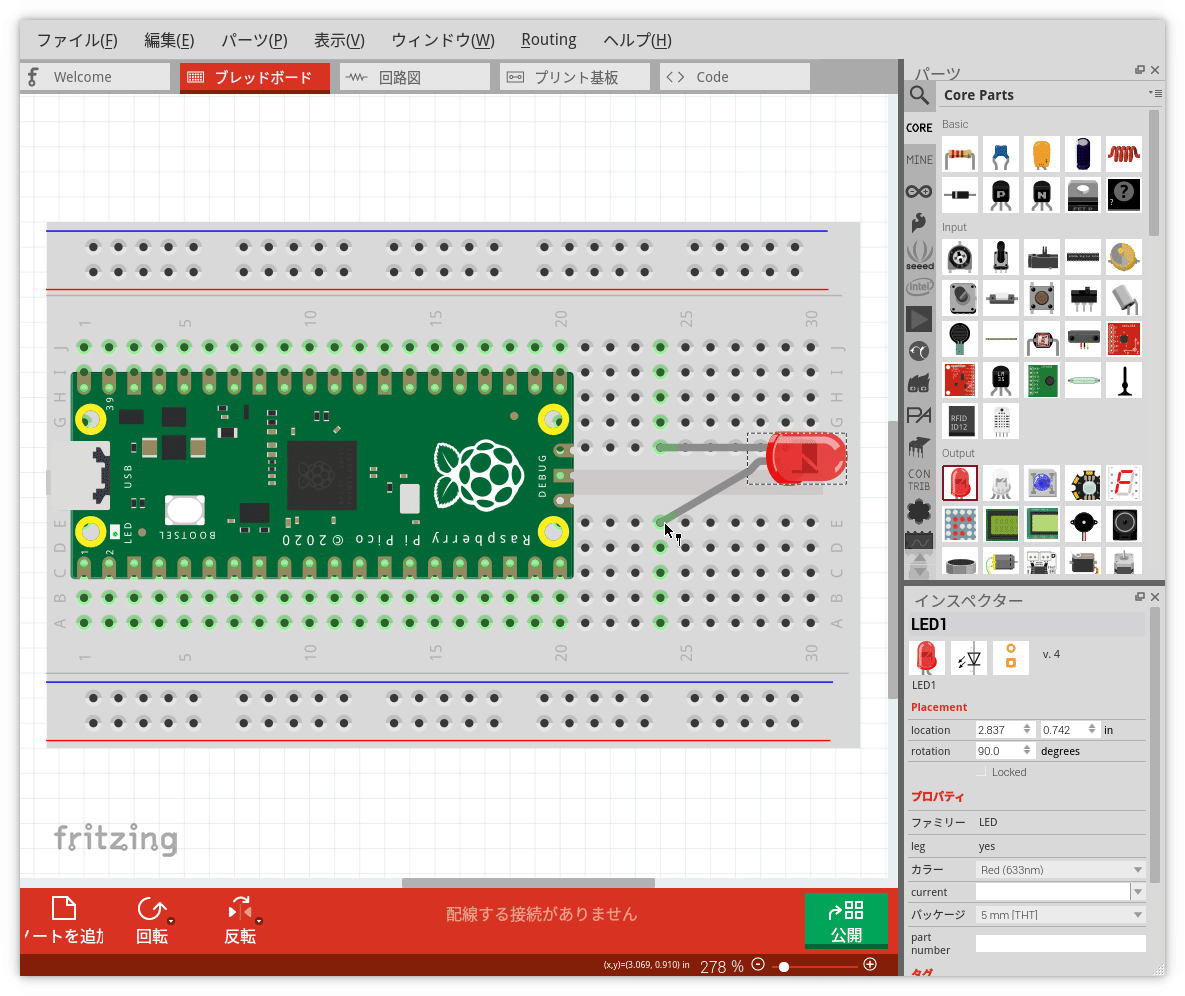
Task: Click the 278 % zoom value
Action: coord(722,967)
